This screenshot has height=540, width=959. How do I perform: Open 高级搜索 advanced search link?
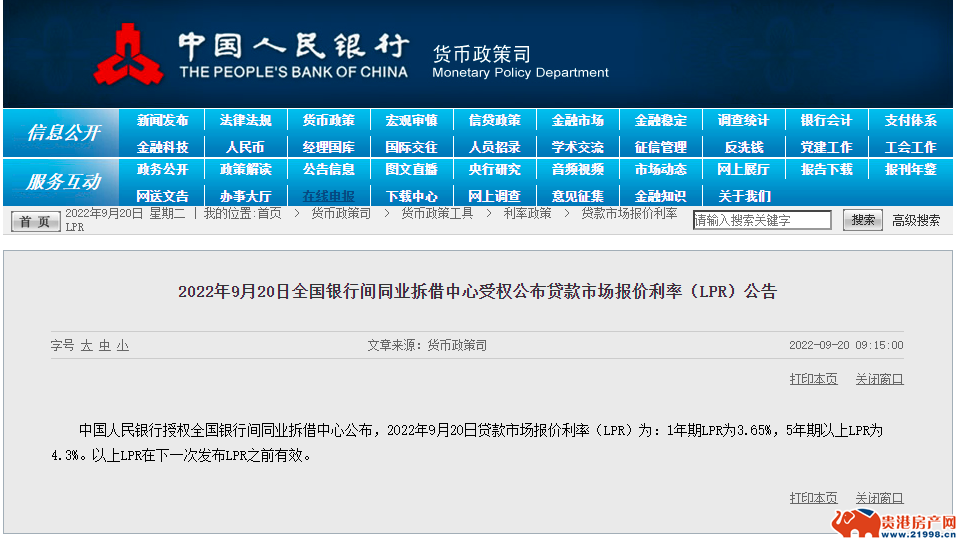(916, 220)
